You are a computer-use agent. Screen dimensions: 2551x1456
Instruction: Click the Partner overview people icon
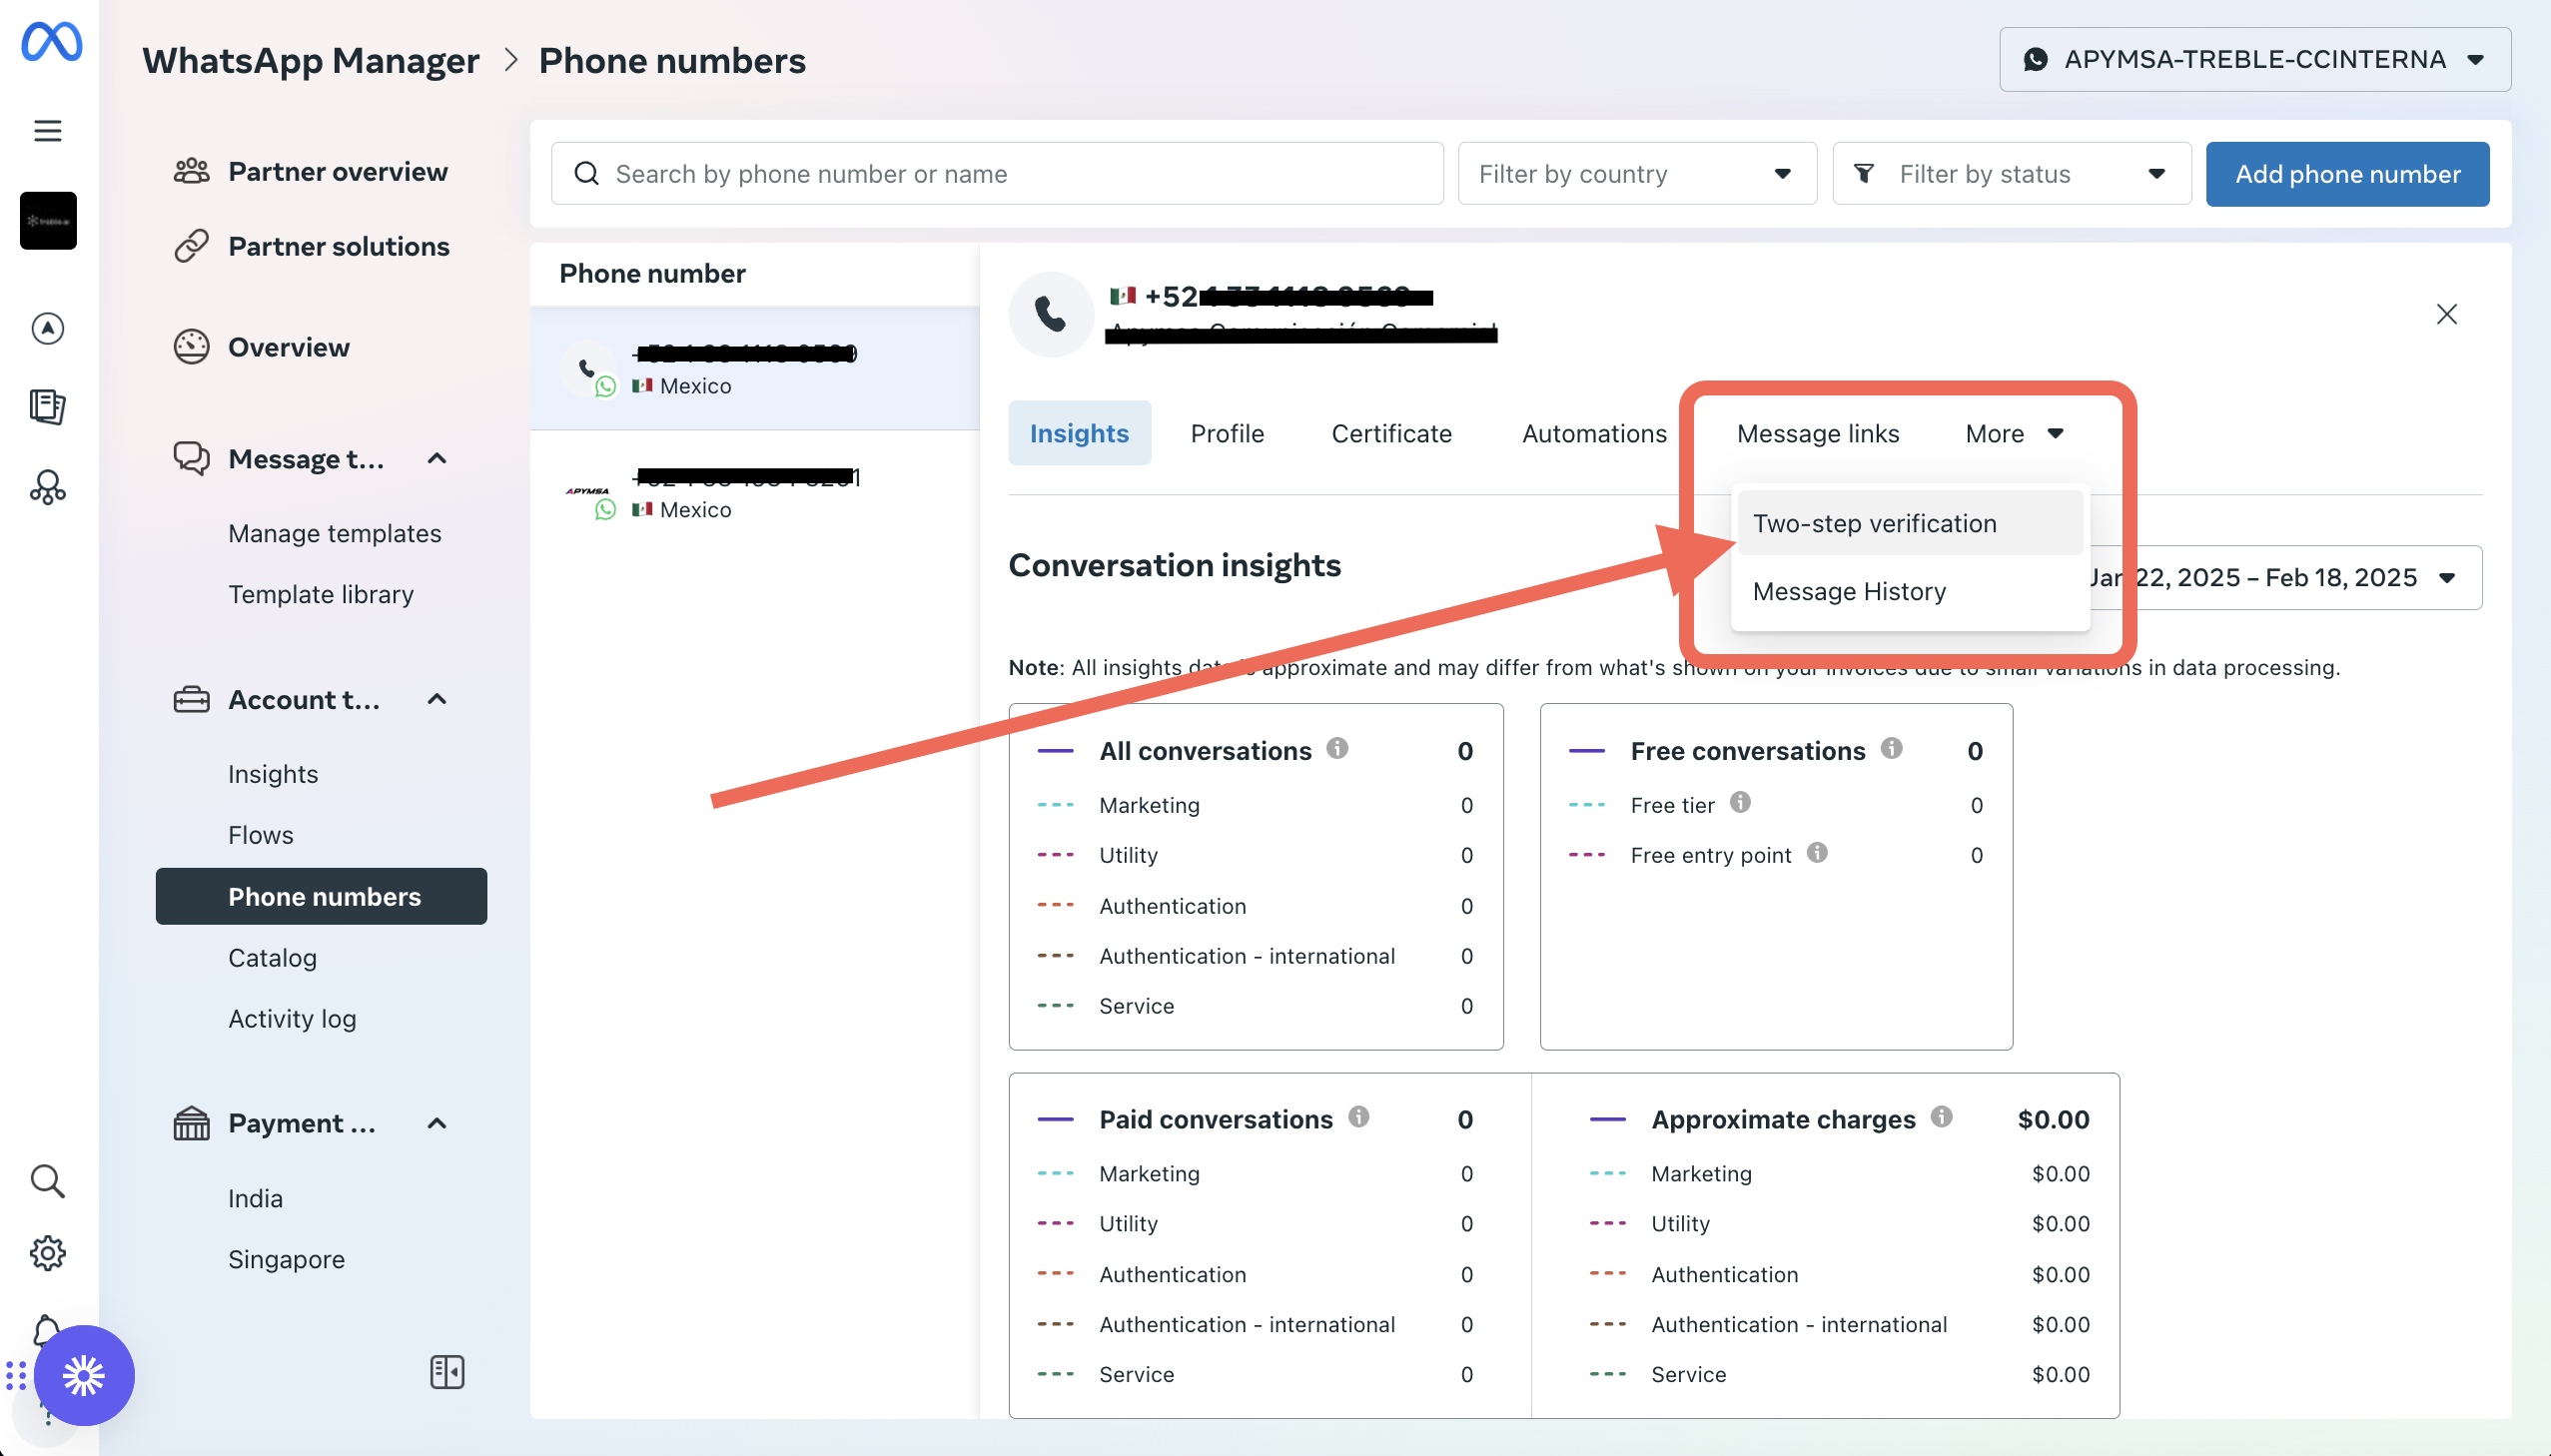191,171
